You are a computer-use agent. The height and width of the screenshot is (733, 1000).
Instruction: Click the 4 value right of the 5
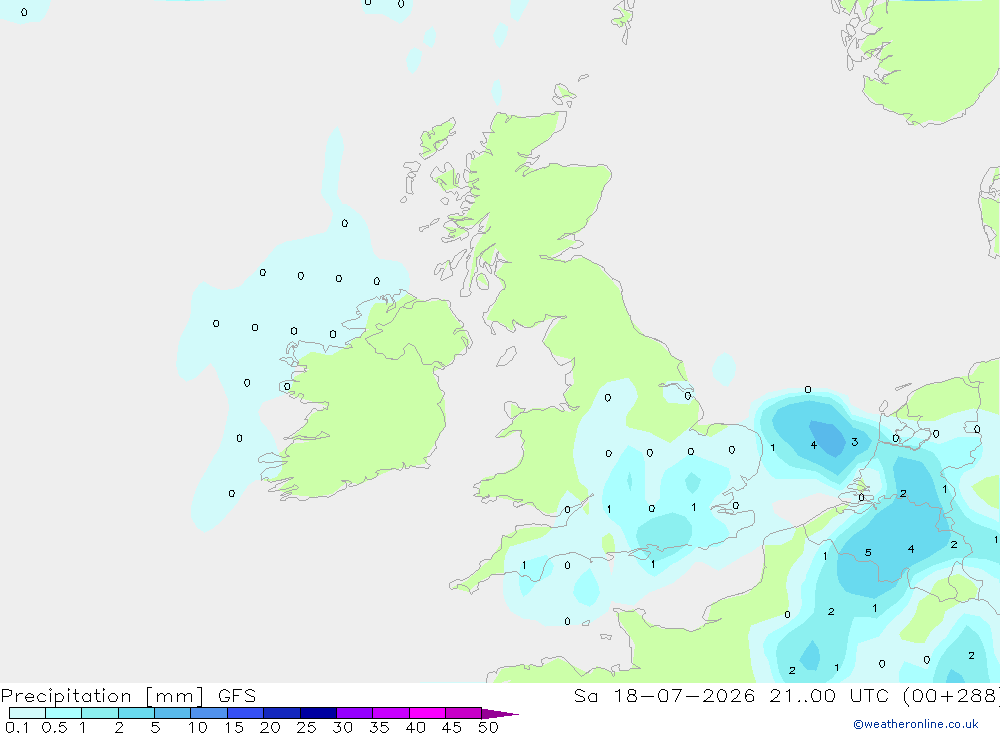pyautogui.click(x=911, y=549)
